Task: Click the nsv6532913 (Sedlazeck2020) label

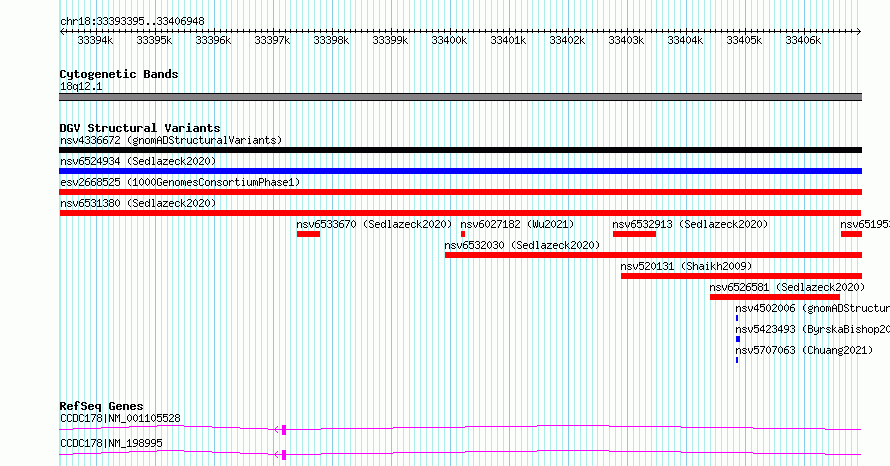Action: 690,224
